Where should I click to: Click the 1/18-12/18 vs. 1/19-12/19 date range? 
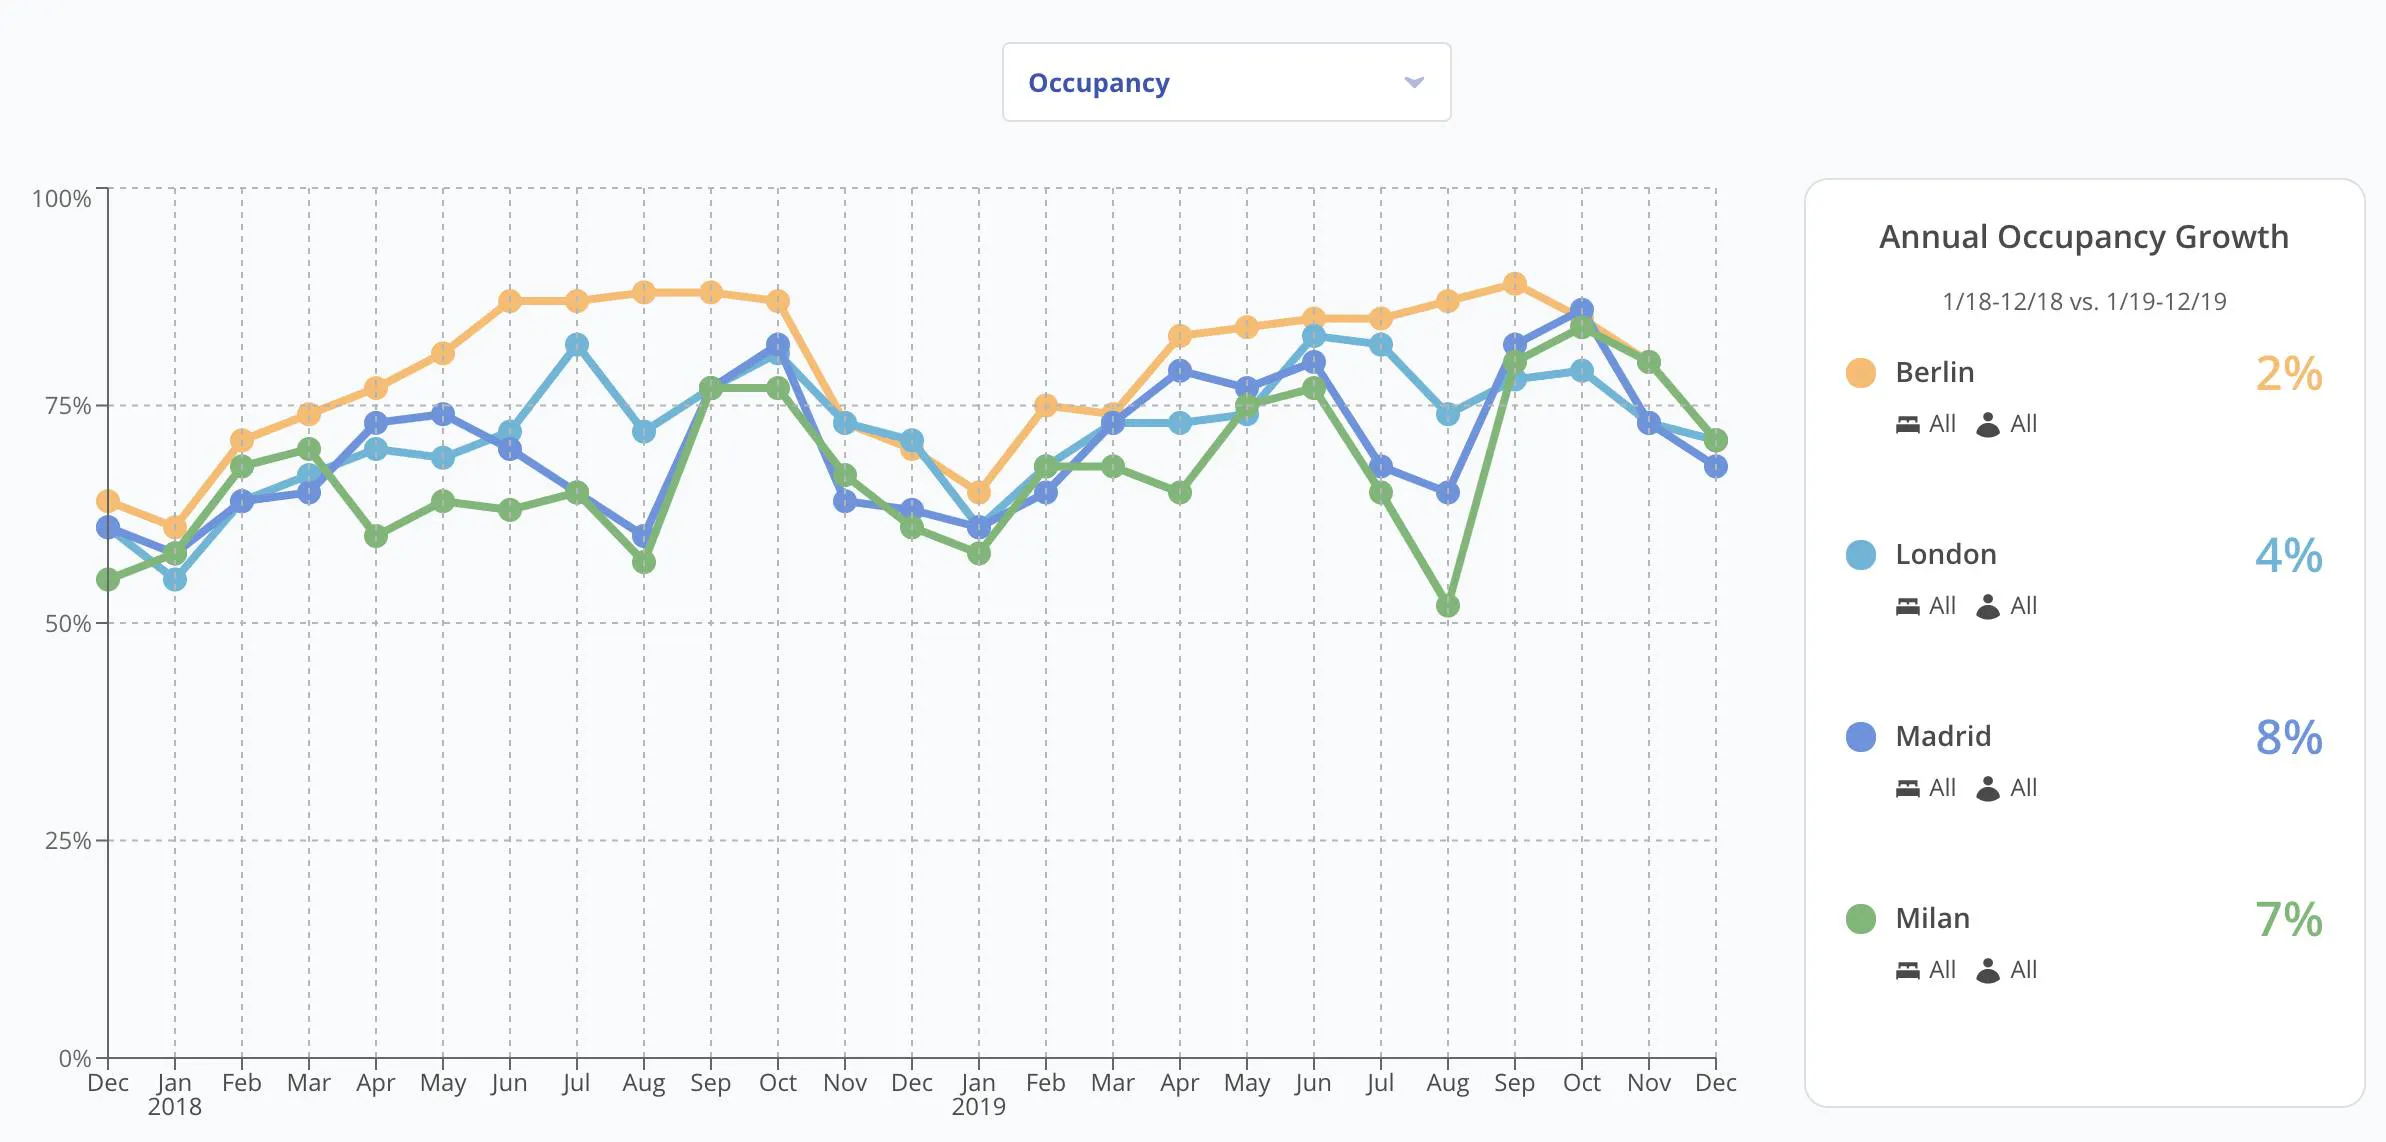(x=2084, y=302)
